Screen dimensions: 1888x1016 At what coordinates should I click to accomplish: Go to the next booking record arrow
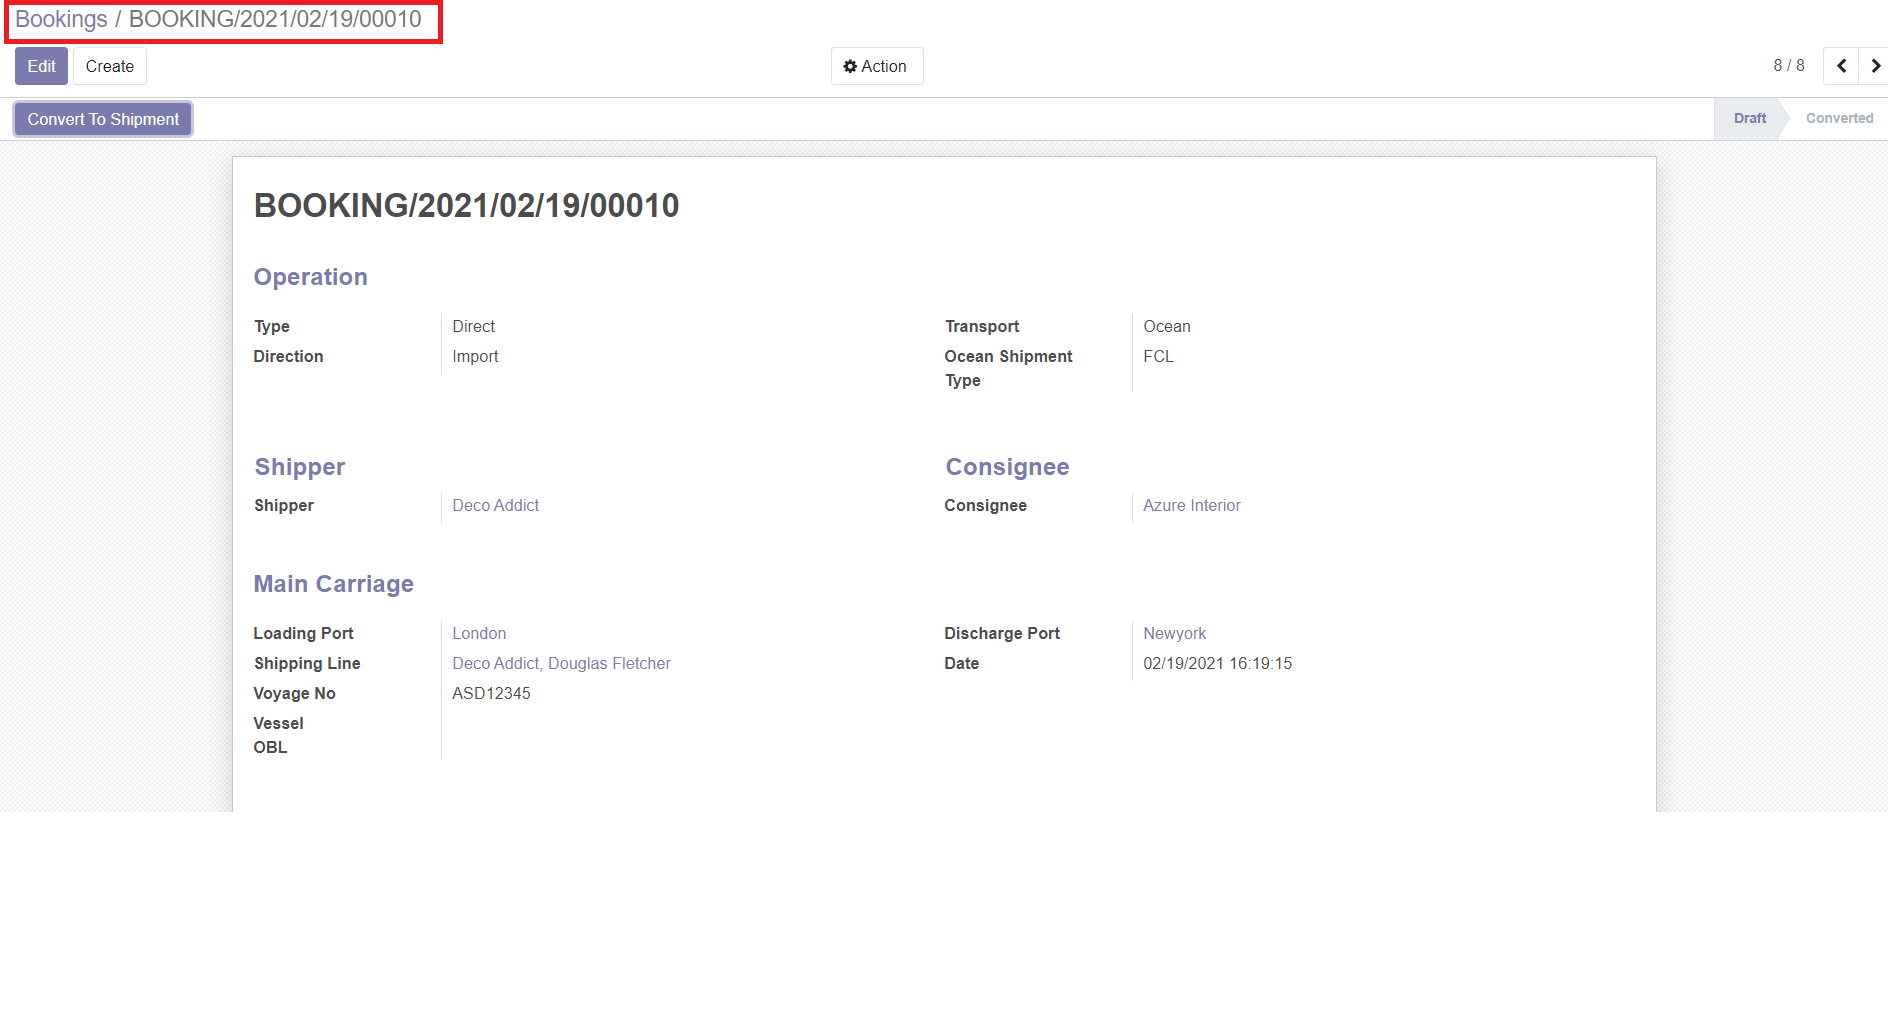coord(1874,66)
